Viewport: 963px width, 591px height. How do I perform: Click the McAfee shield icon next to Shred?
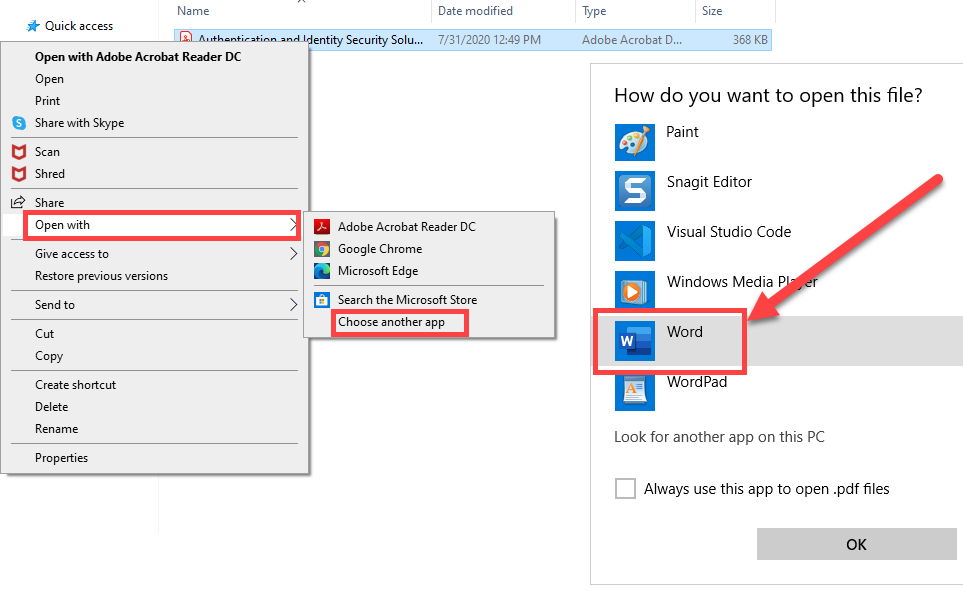[19, 174]
